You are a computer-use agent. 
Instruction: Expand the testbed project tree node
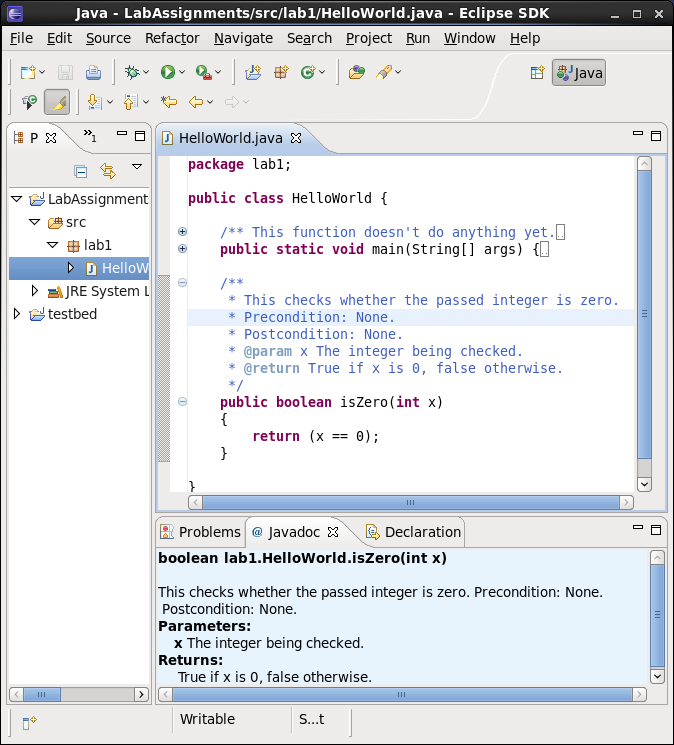click(16, 314)
